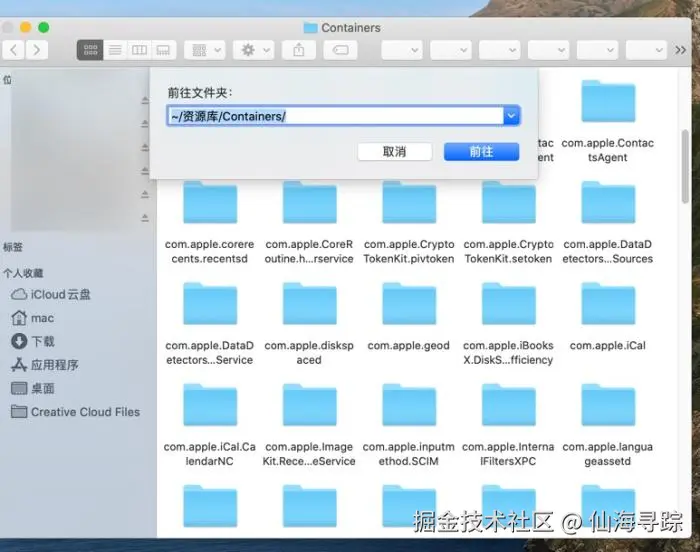
Task: Open the gear action menu
Action: point(254,50)
